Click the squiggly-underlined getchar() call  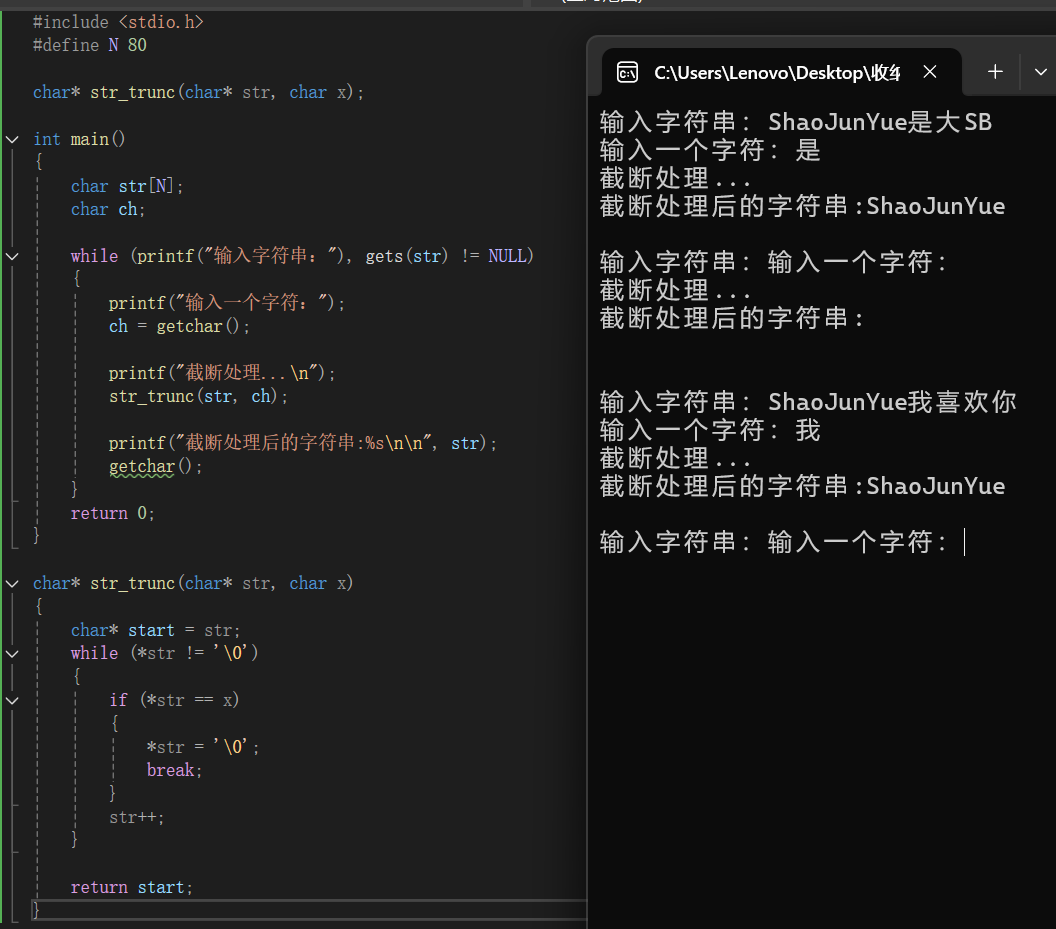pos(155,466)
